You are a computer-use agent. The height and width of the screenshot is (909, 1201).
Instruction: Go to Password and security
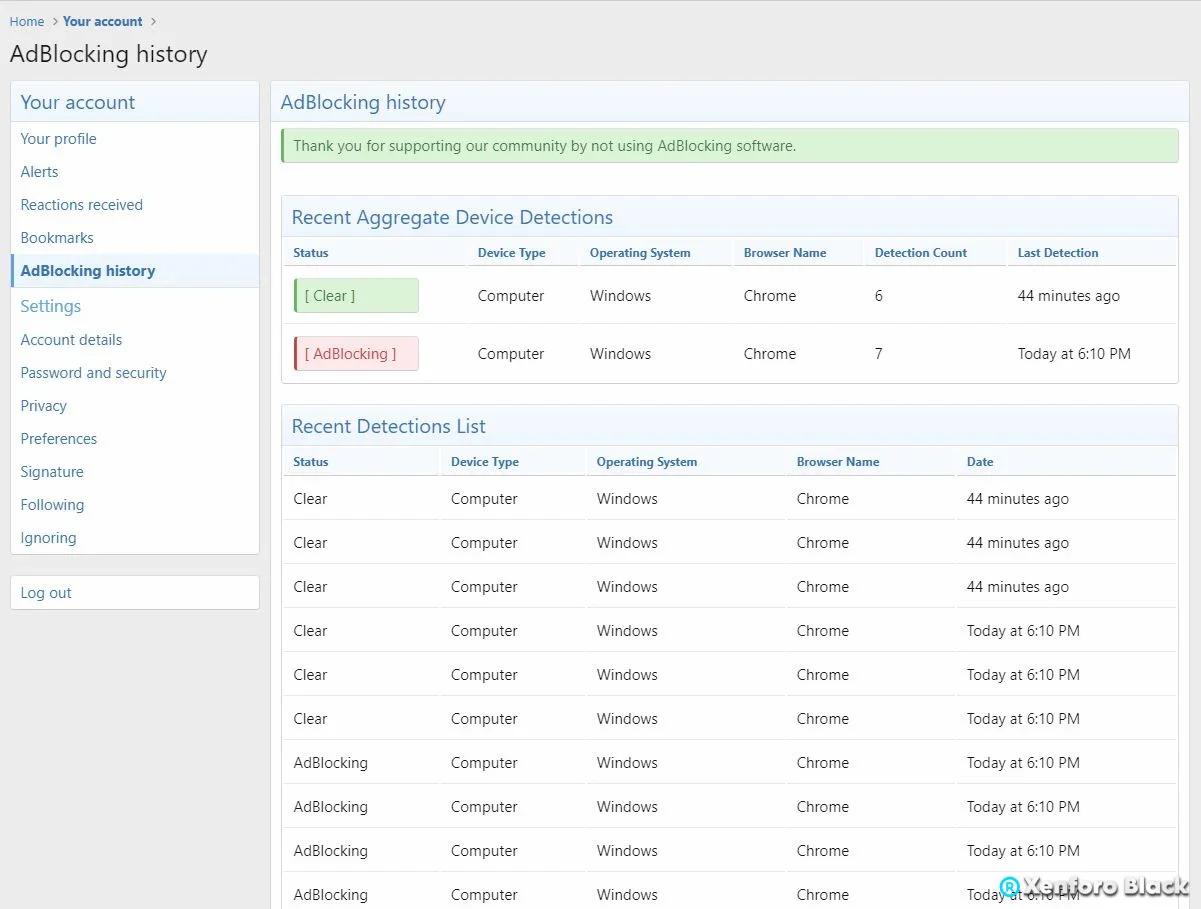click(135, 373)
